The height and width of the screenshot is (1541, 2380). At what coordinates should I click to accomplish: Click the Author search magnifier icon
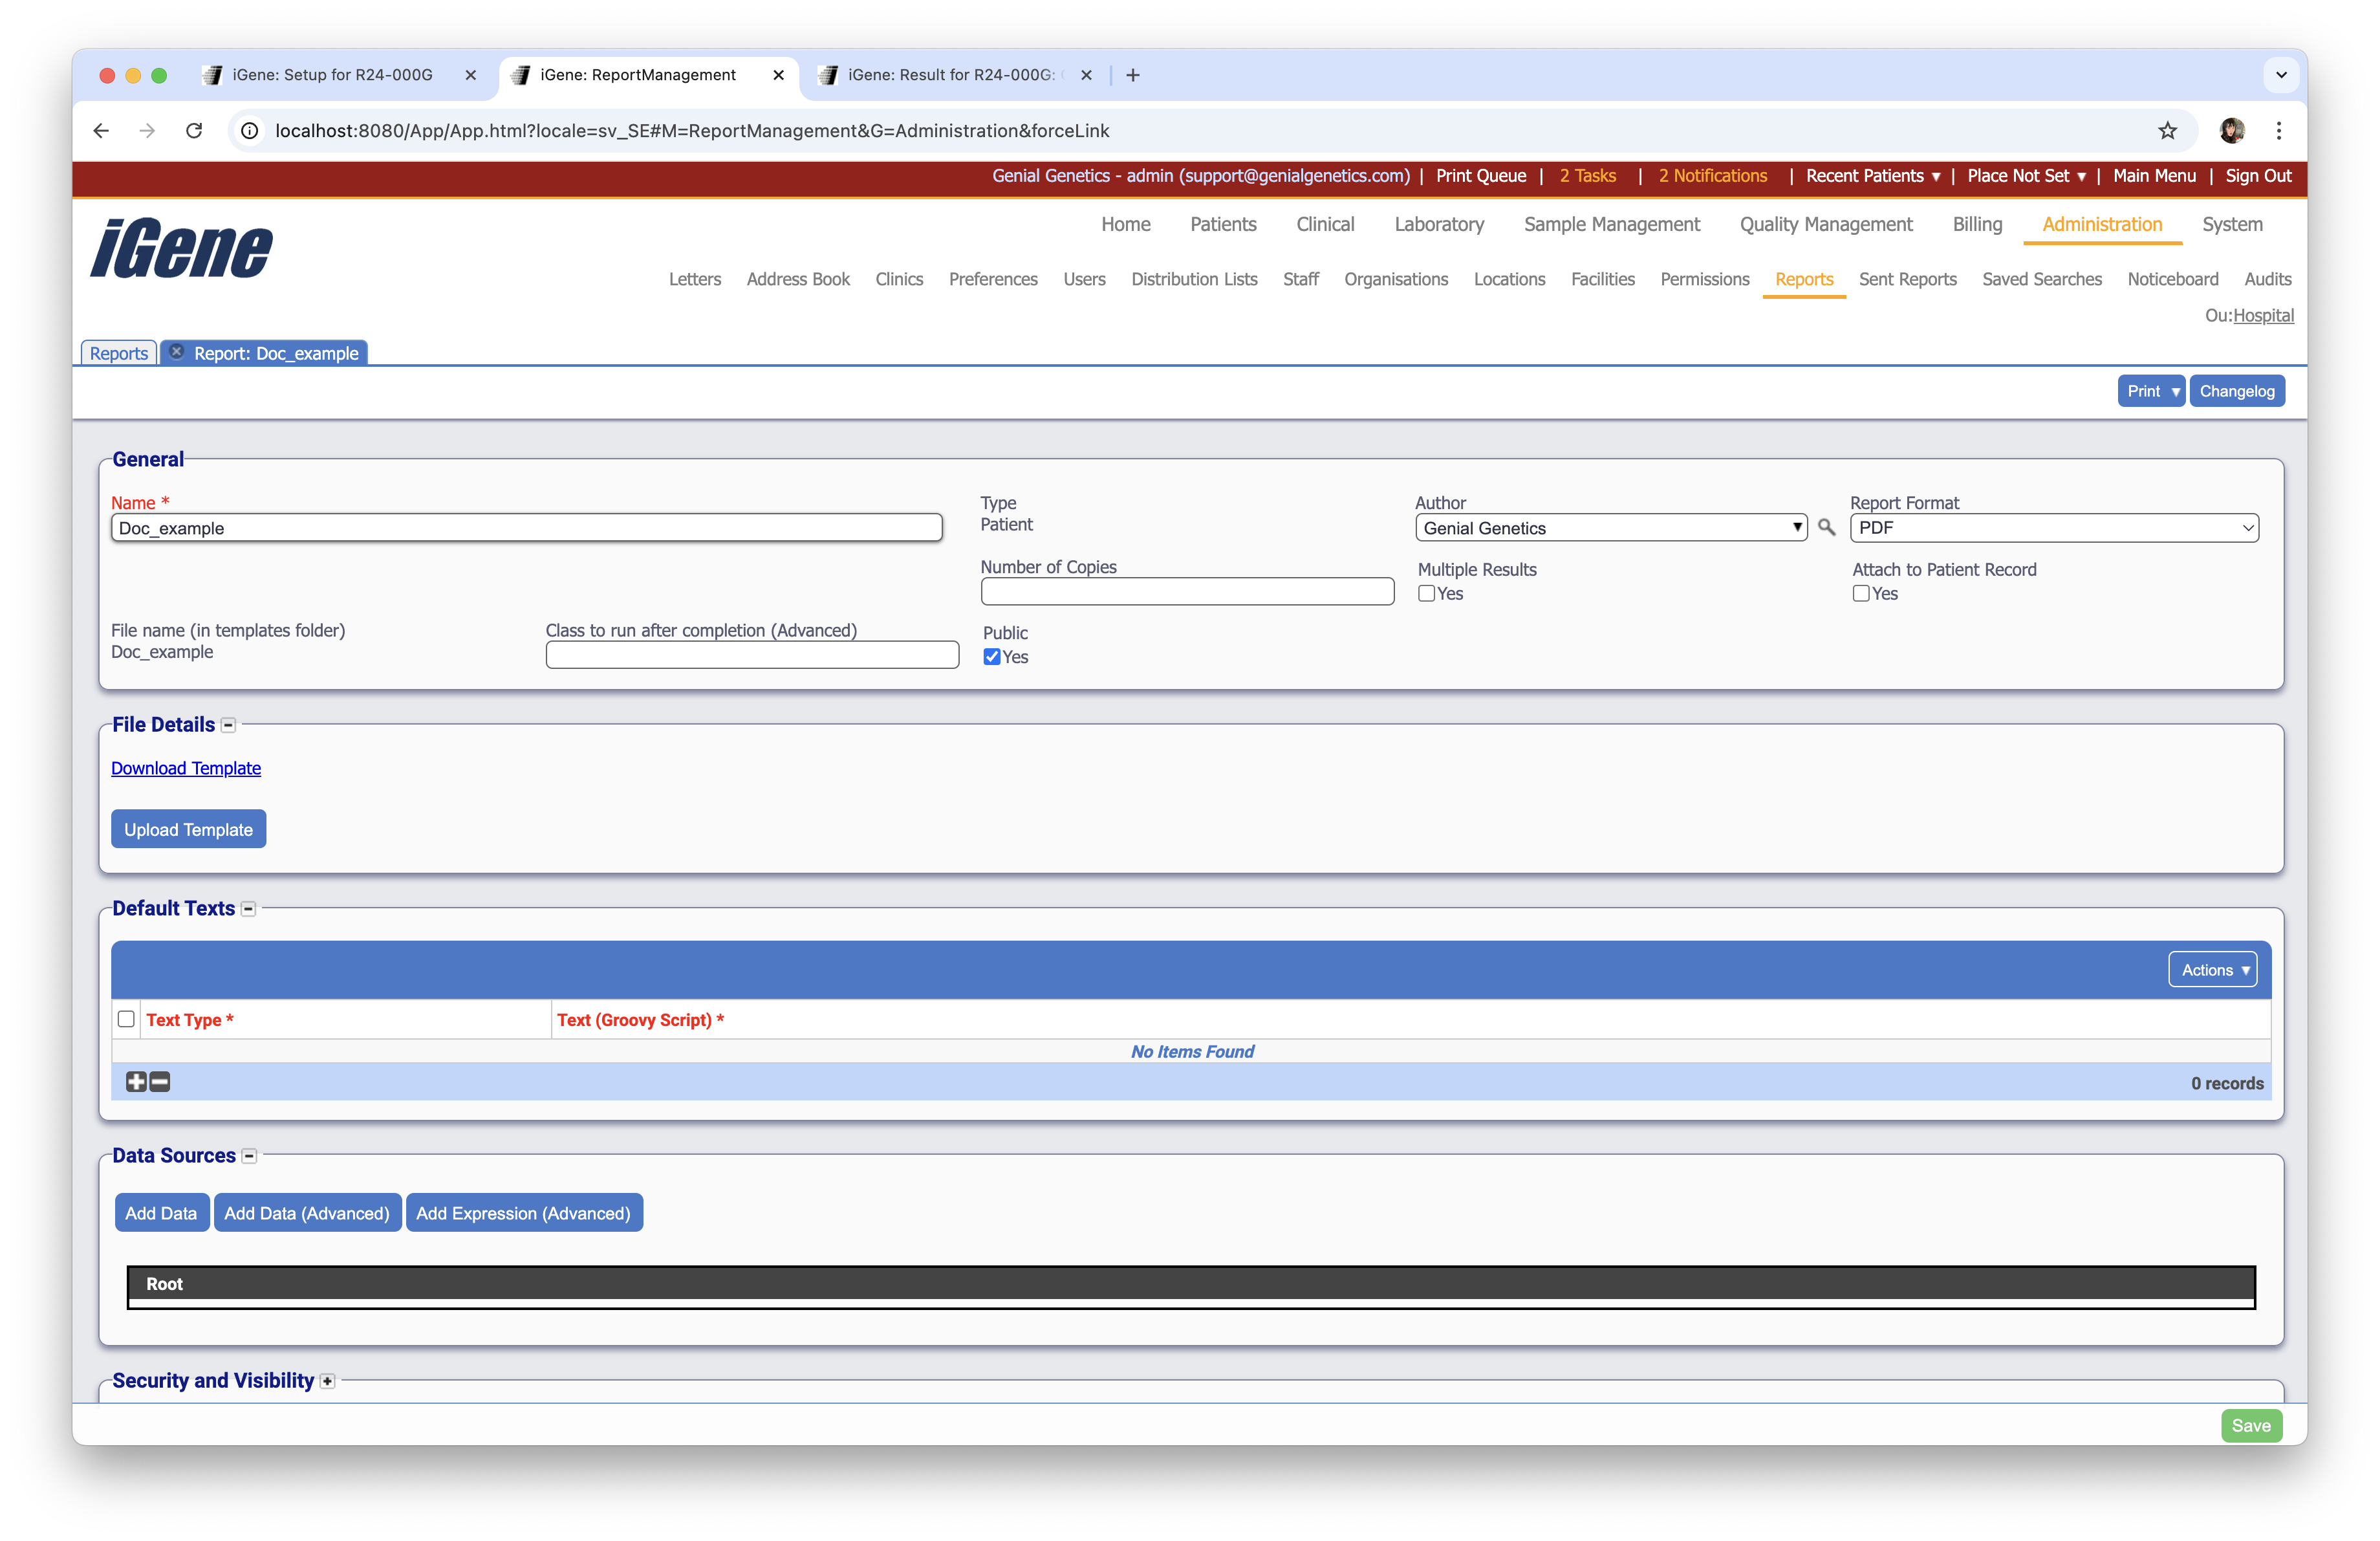pyautogui.click(x=1826, y=527)
